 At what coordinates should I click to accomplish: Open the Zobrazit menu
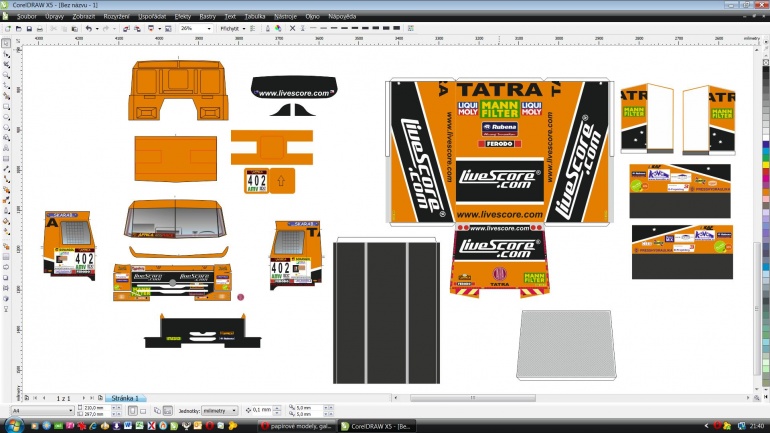click(83, 17)
